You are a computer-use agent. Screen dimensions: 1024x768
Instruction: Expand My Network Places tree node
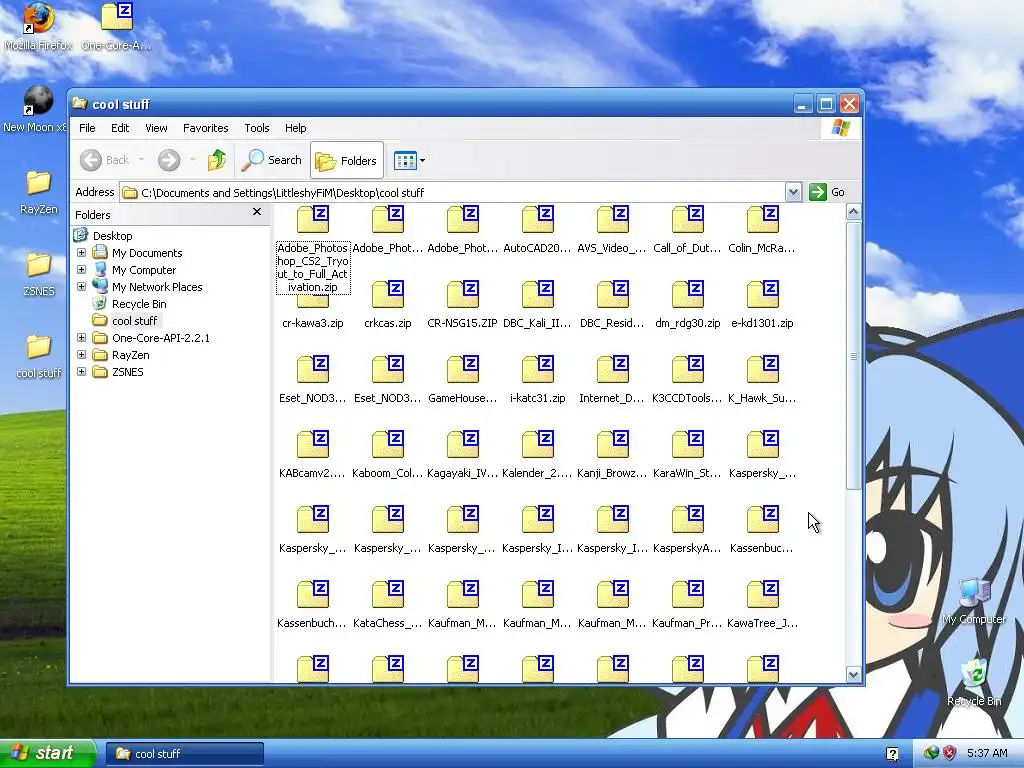(82, 287)
